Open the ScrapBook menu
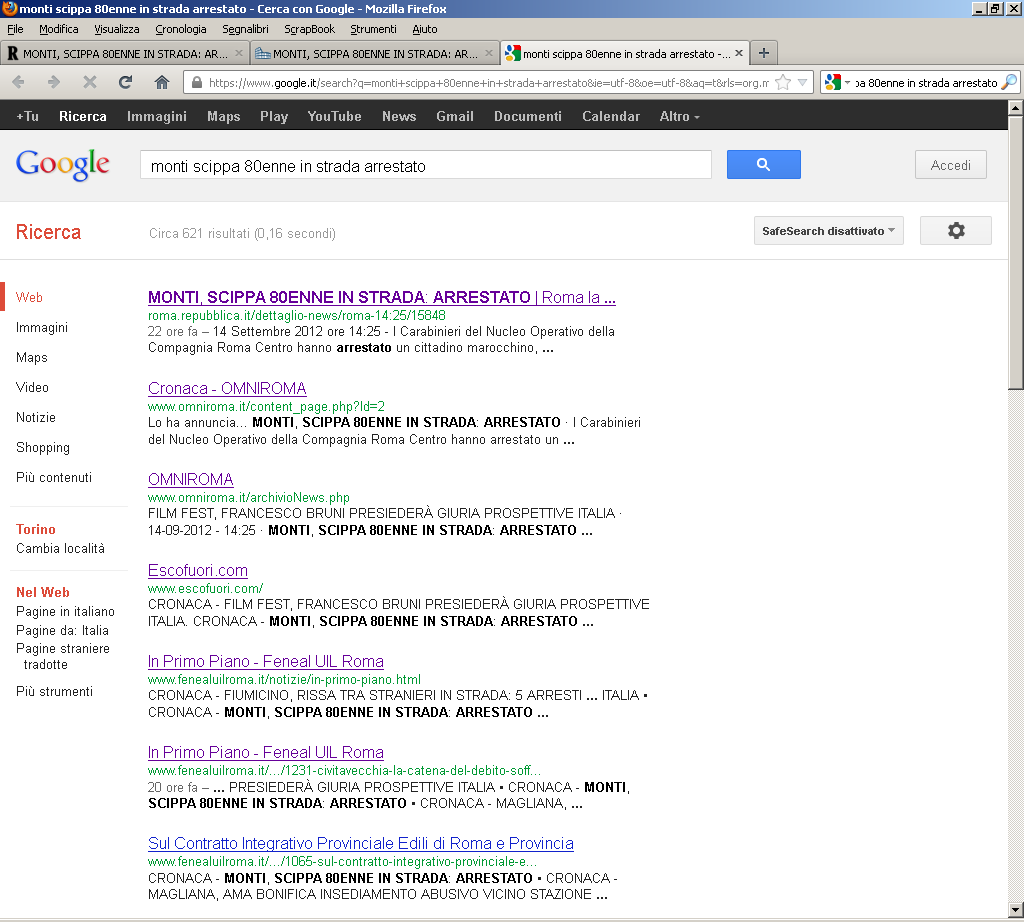The height and width of the screenshot is (923, 1024). point(310,29)
